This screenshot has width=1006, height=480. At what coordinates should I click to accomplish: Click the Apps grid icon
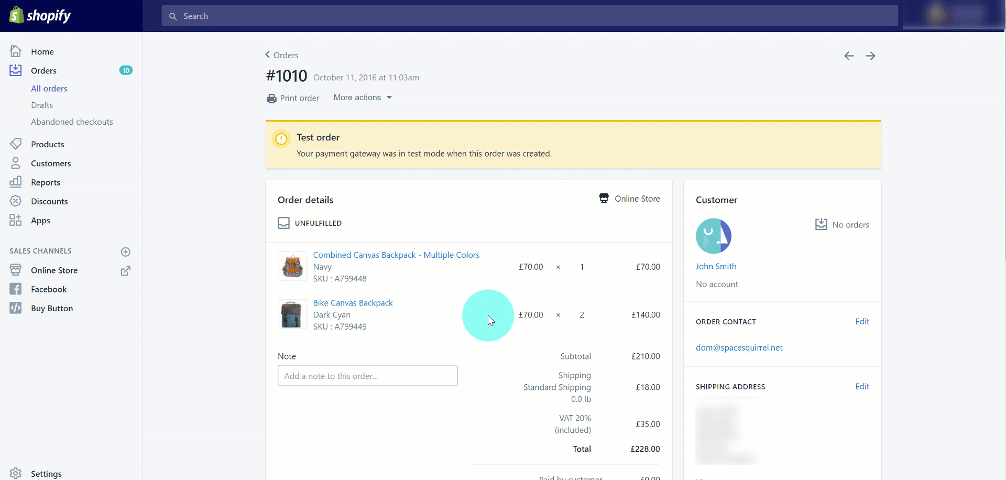15,220
